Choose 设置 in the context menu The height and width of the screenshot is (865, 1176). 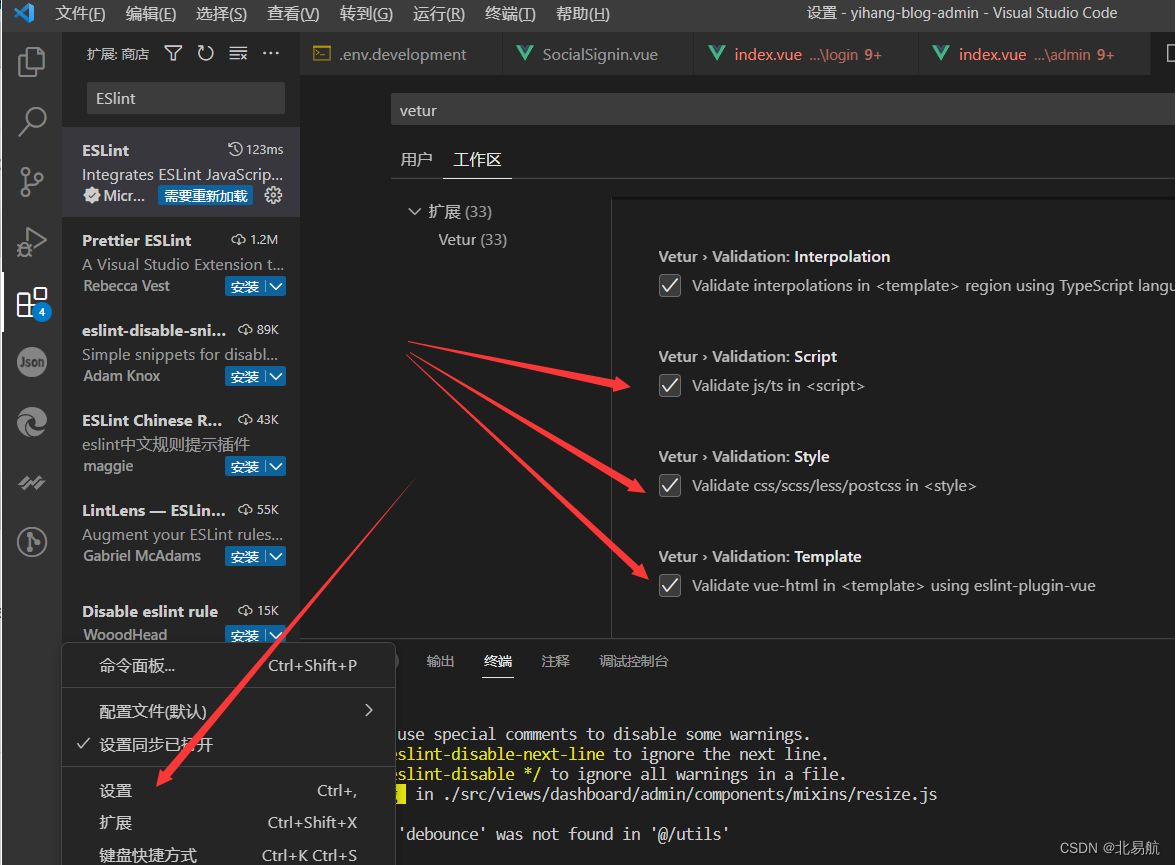229,791
